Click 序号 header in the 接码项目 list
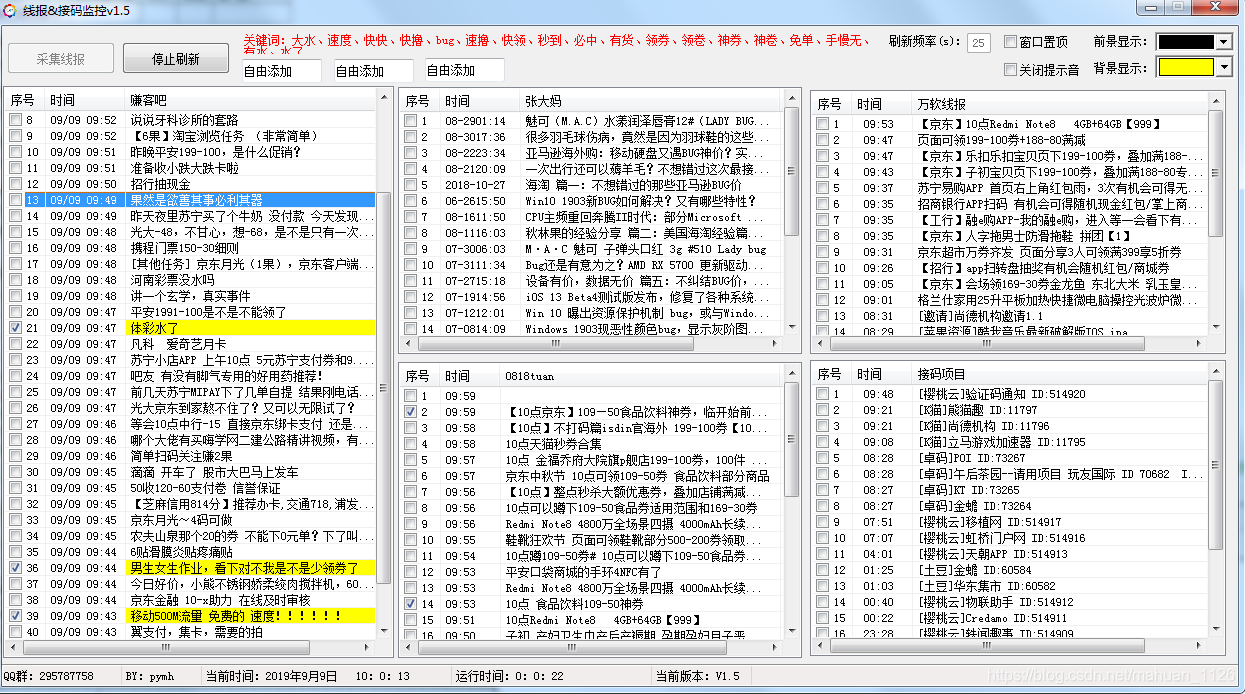This screenshot has height=694, width=1245. [x=832, y=374]
